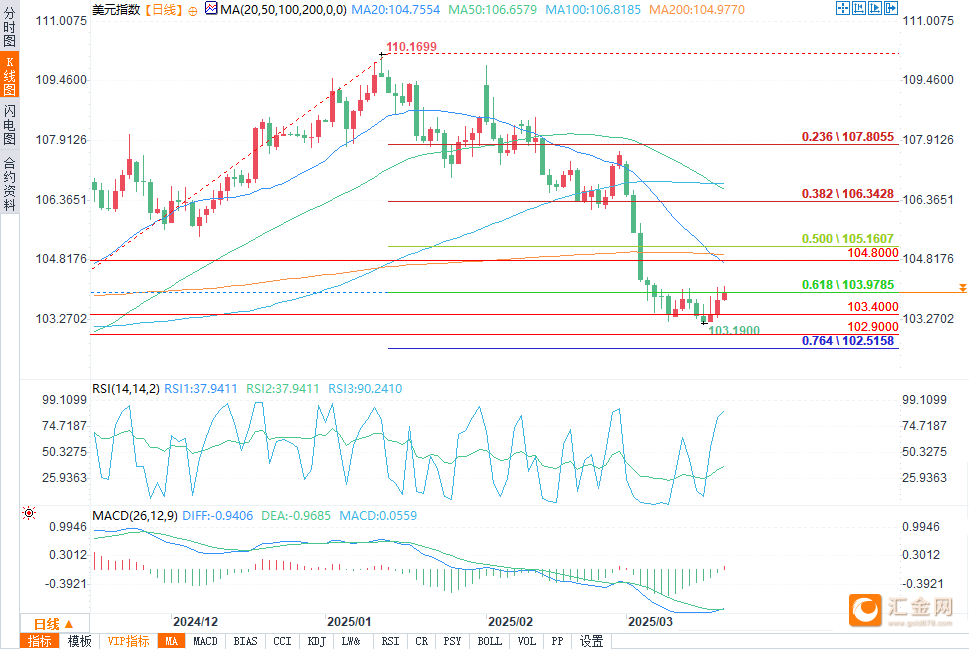The width and height of the screenshot is (969, 649).
Task: Click the DEA:-0.9685 value
Action: [296, 515]
